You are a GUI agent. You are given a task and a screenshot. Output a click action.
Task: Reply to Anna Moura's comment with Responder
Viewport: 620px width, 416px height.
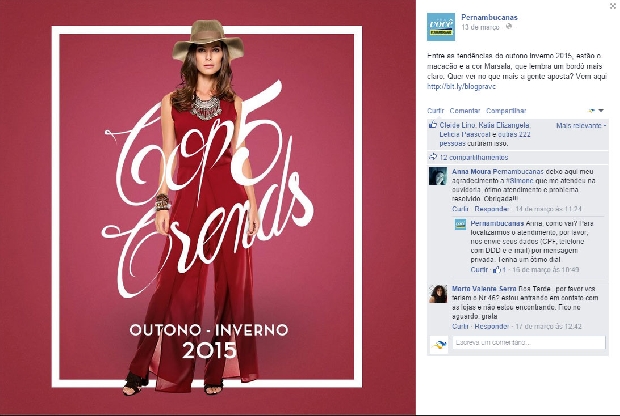click(x=492, y=209)
